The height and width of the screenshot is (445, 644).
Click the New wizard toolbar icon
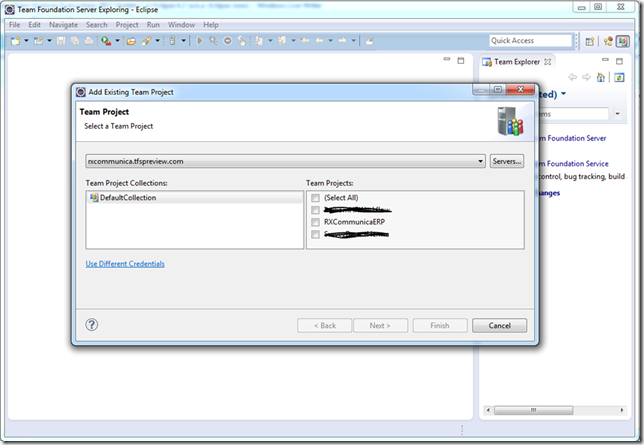(16, 41)
